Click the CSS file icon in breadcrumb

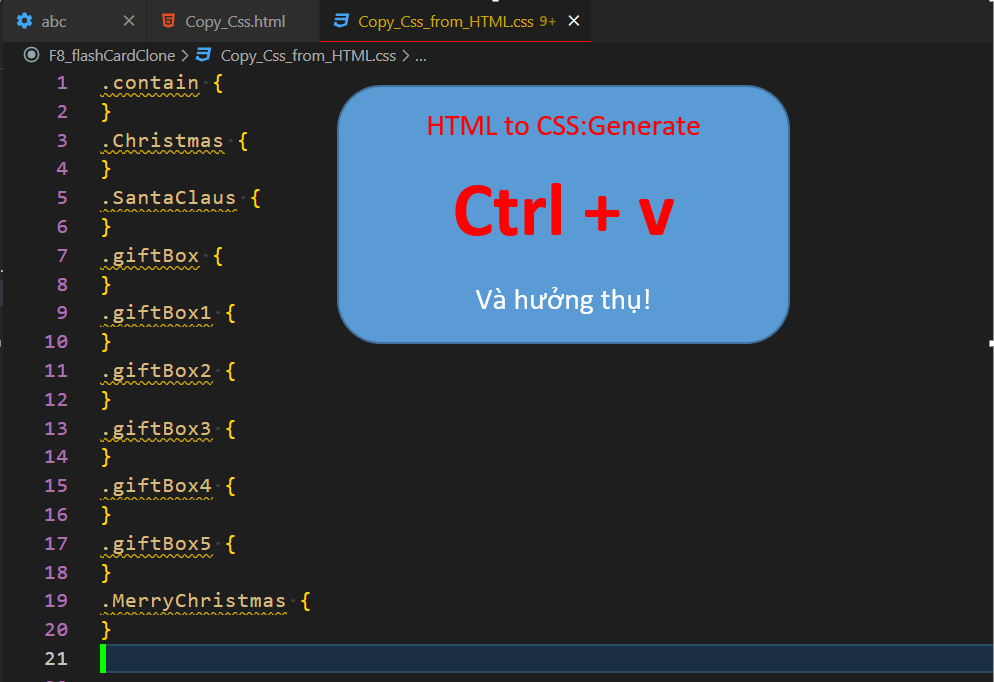coord(203,55)
